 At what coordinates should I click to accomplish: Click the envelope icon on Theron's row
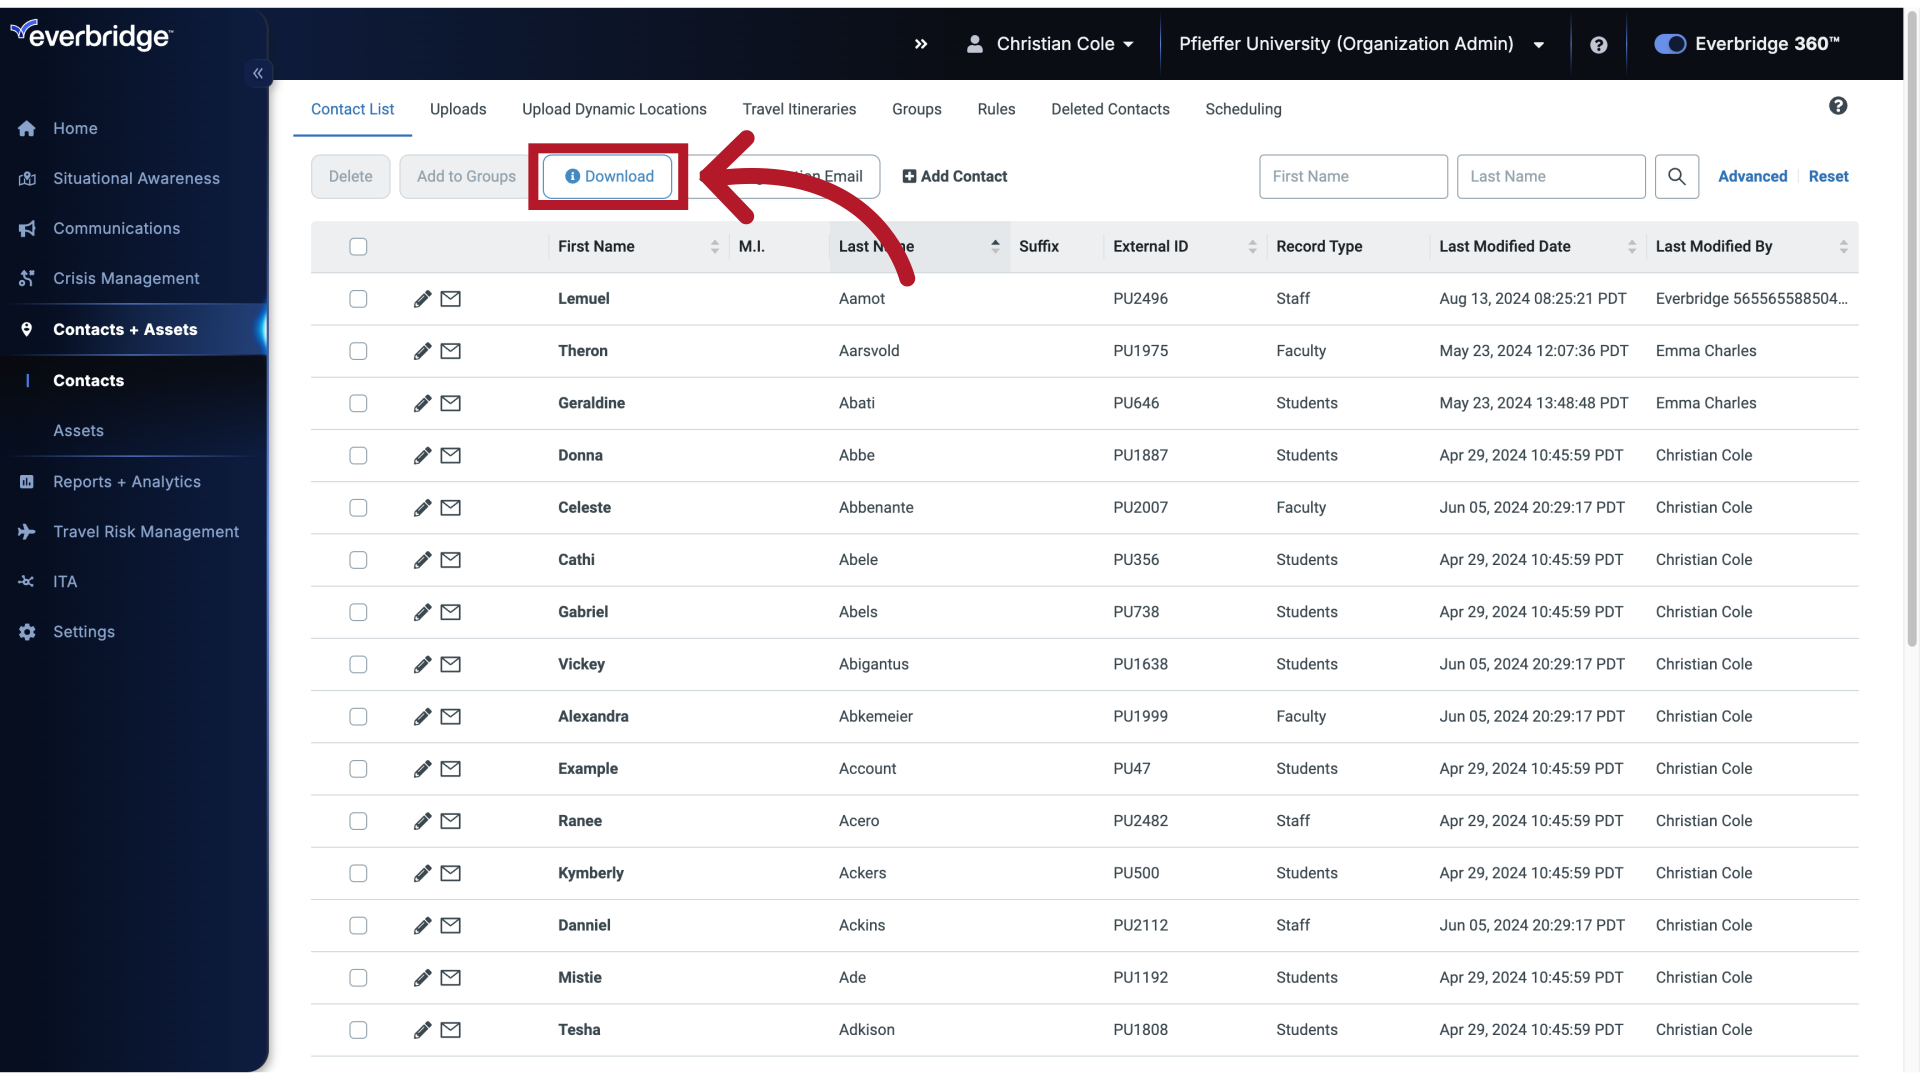[x=450, y=351]
